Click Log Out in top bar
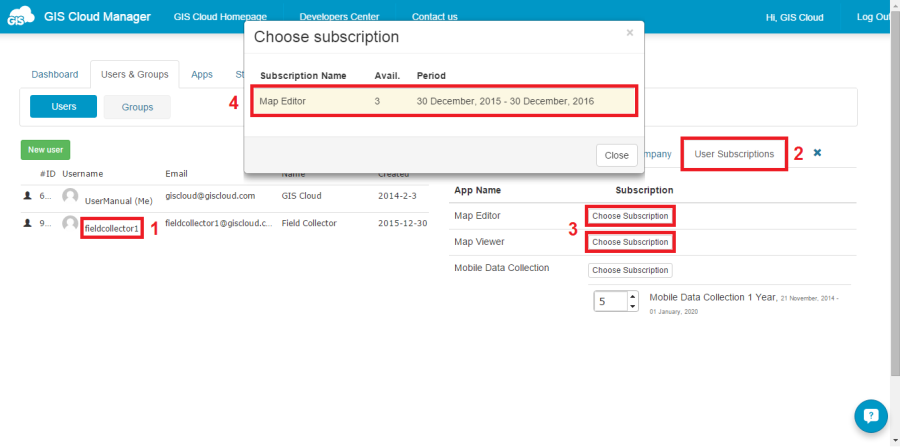This screenshot has width=900, height=447. tap(875, 17)
